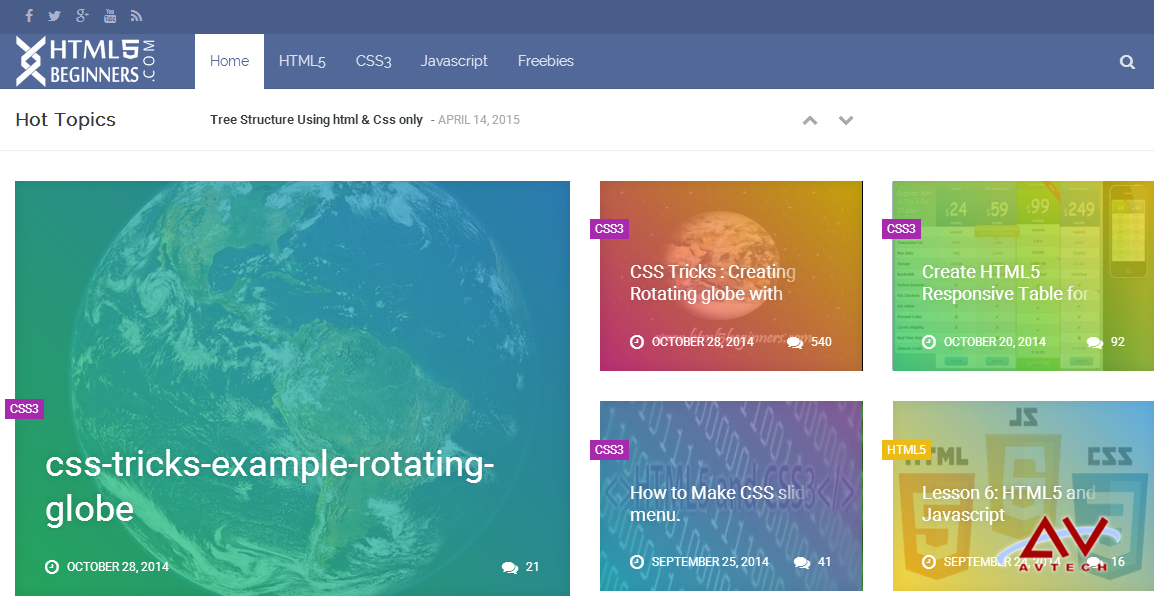
Task: Click CSS3 tag on large globe post
Action: (x=24, y=409)
